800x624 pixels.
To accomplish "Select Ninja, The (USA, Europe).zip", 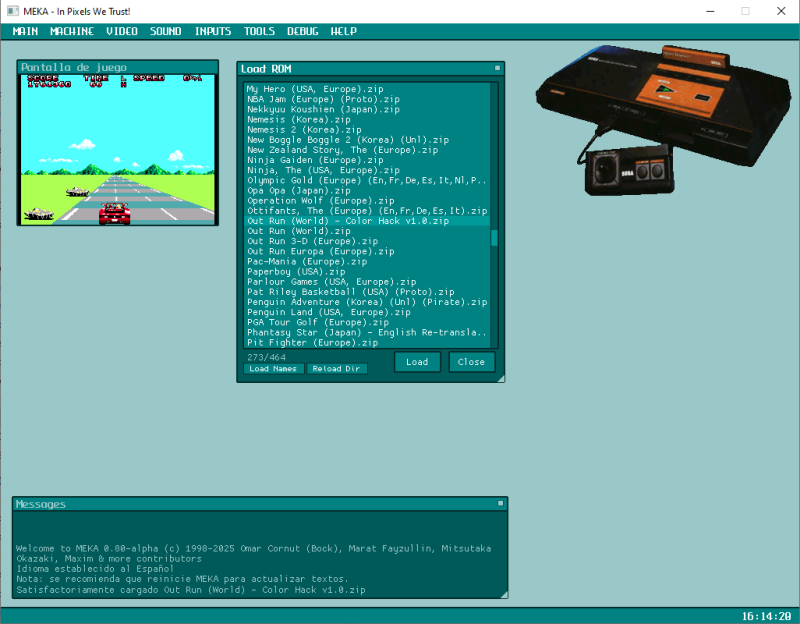I will pos(367,170).
